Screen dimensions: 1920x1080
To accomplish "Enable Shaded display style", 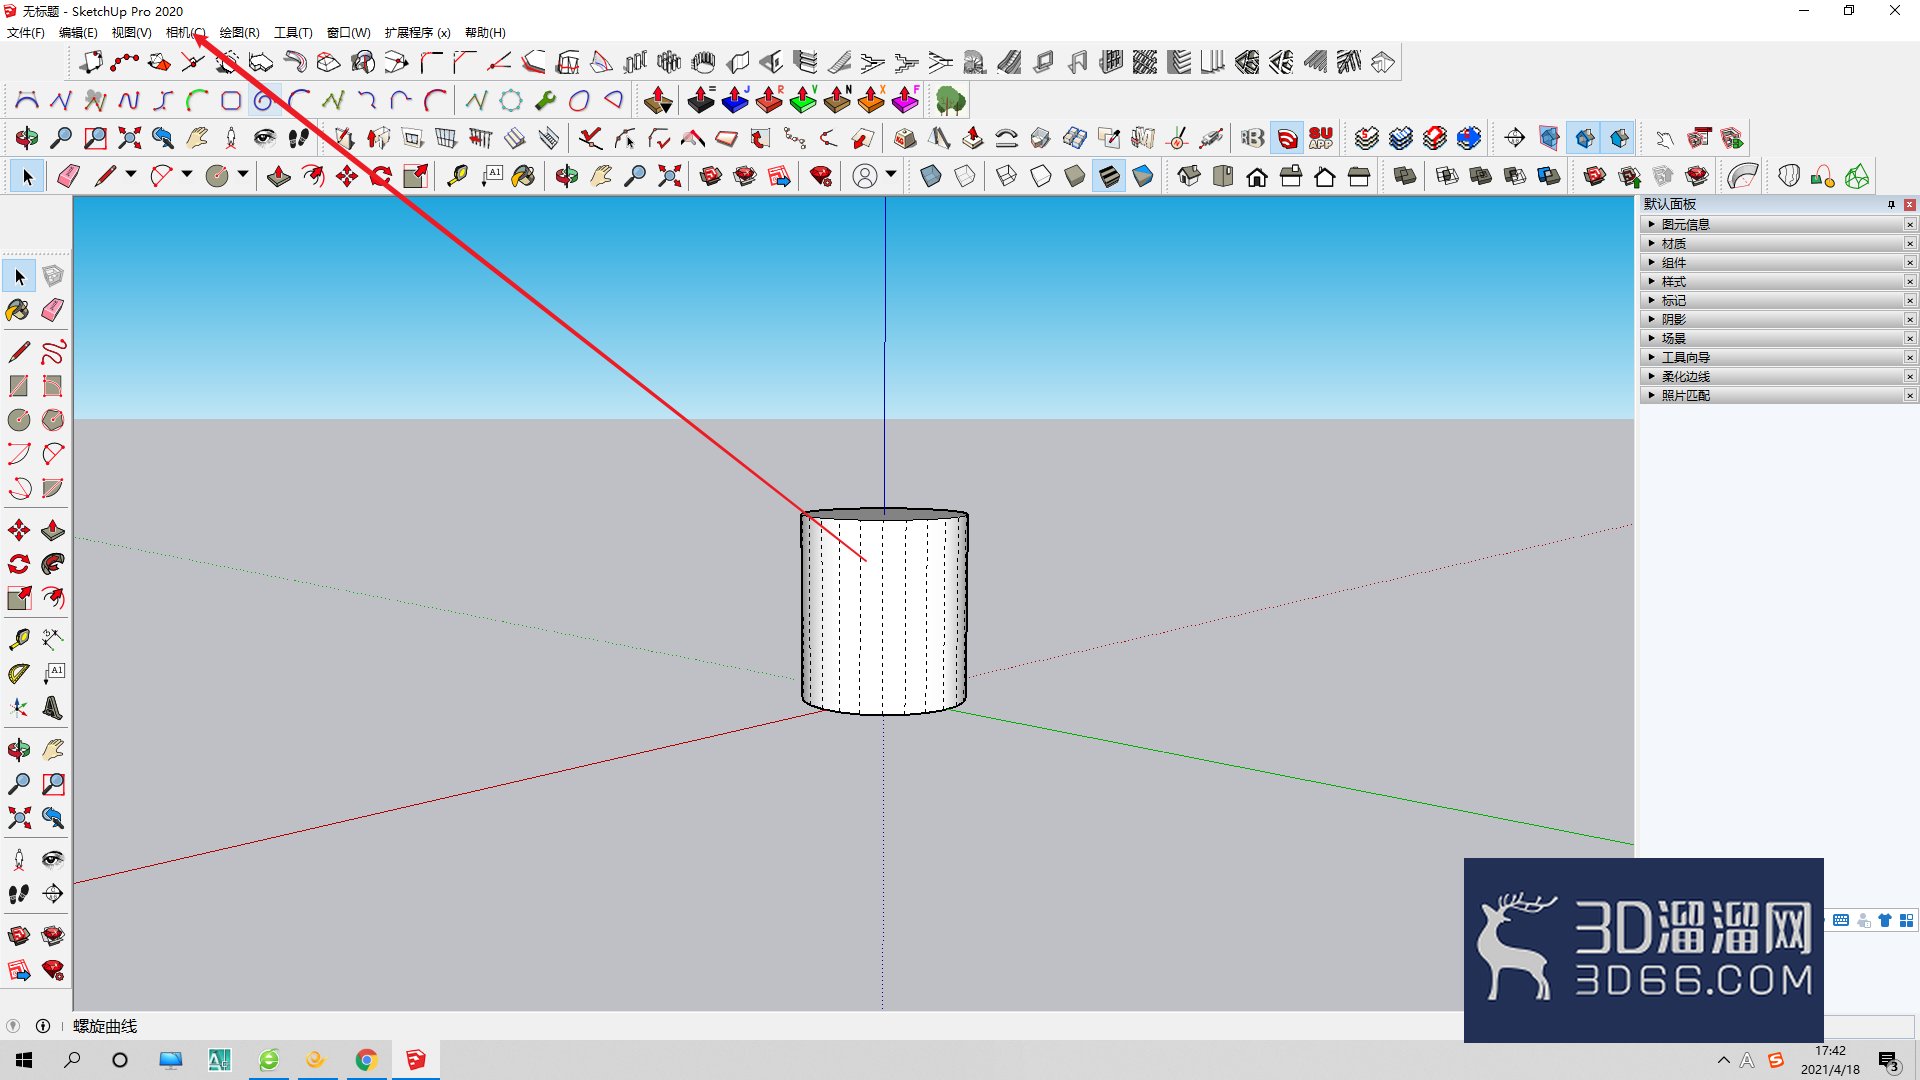I will (1075, 177).
